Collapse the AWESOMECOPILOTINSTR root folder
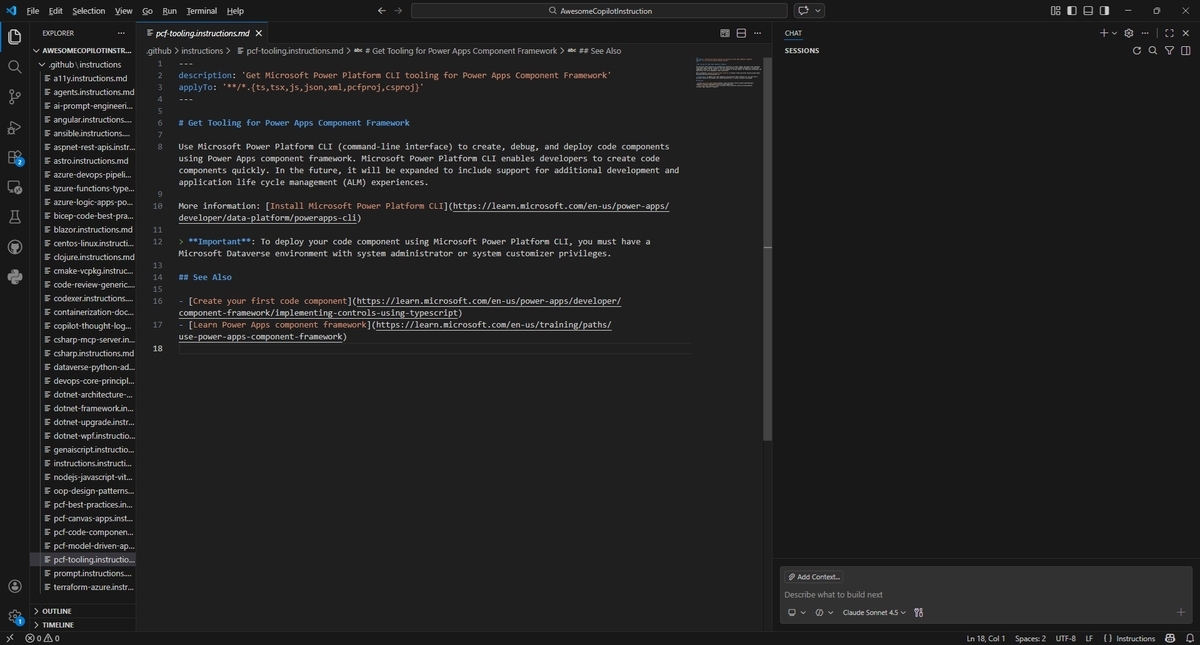 83,50
